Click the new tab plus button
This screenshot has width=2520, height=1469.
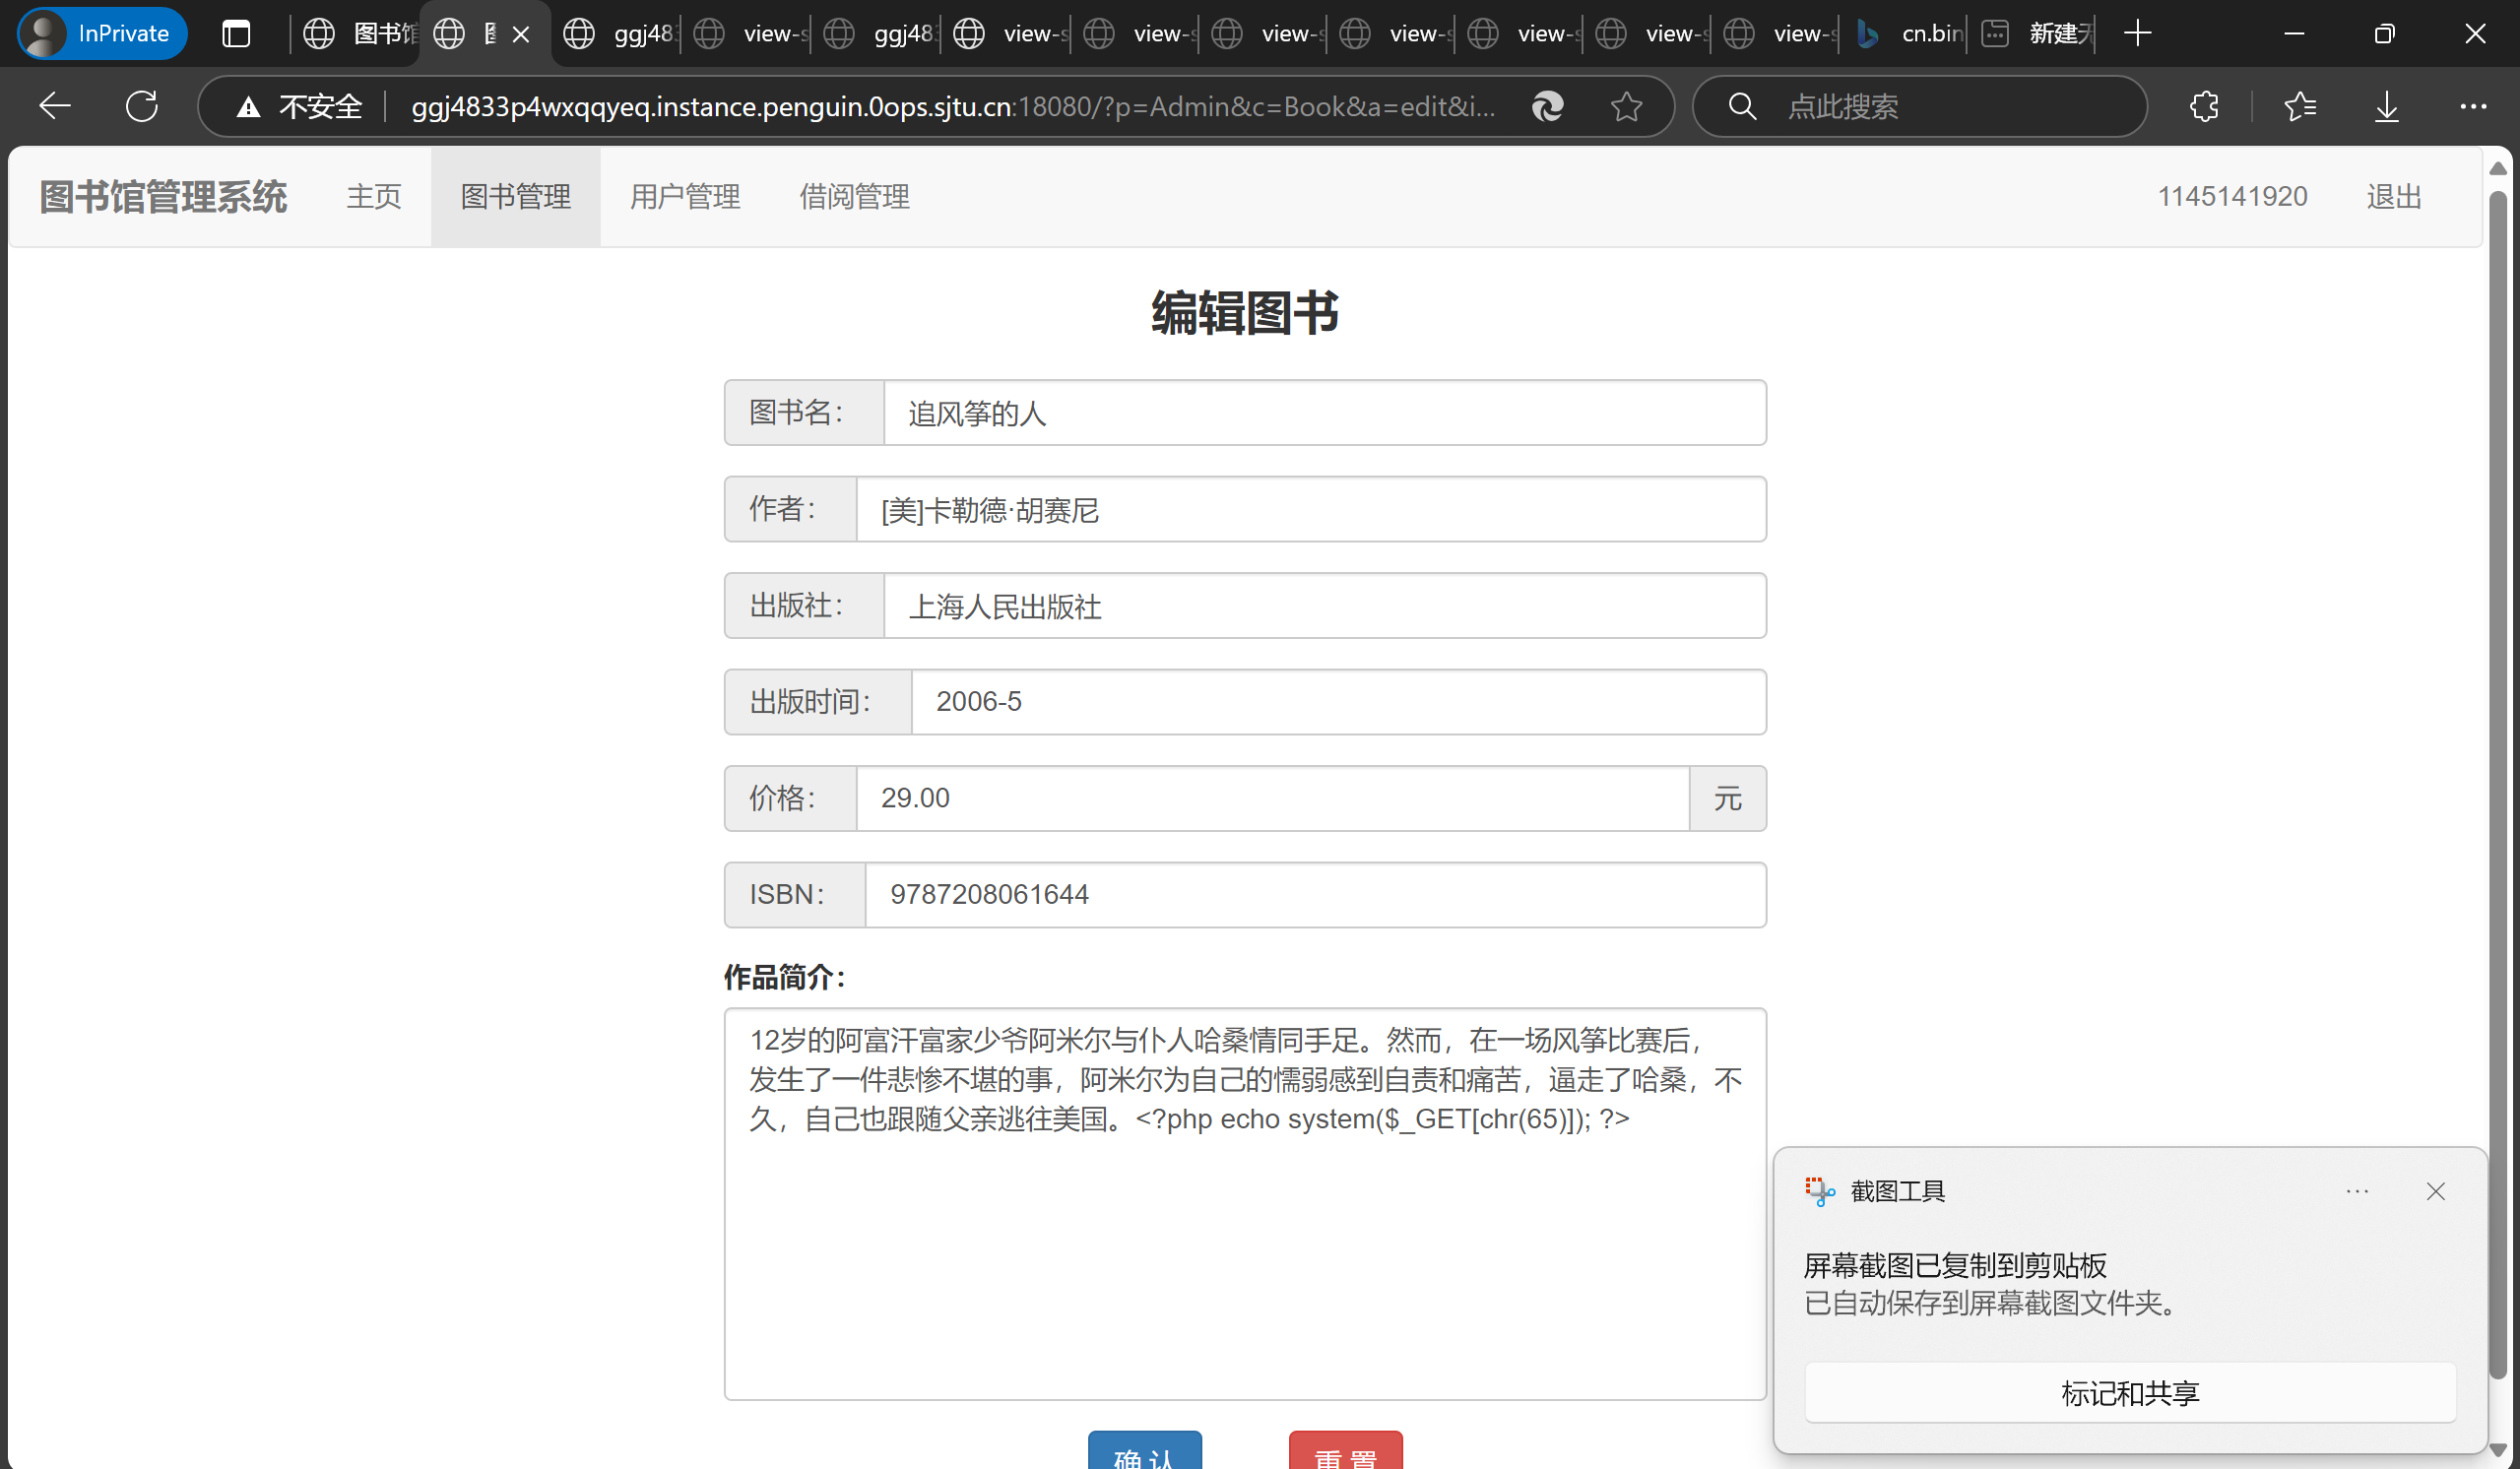2137,34
